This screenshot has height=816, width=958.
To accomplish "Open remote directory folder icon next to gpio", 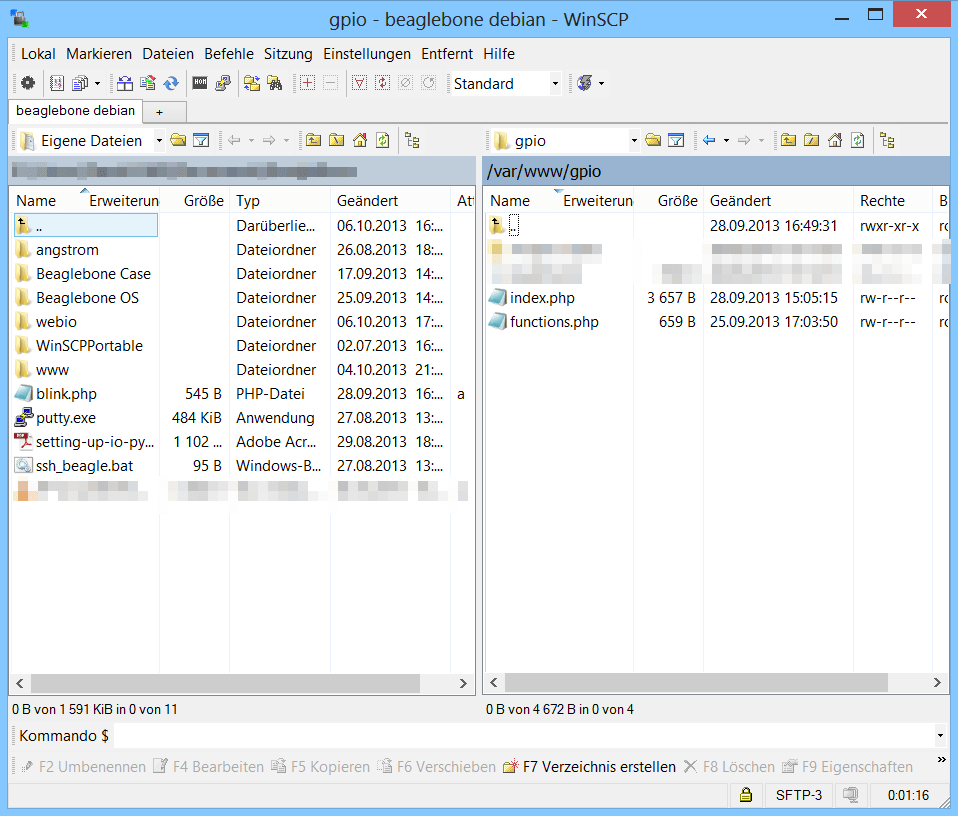I will pyautogui.click(x=653, y=140).
